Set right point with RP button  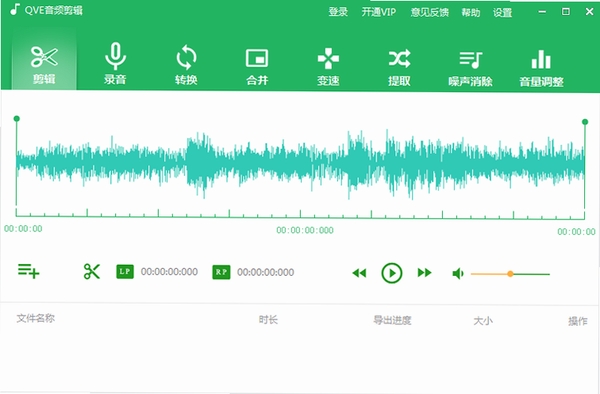[221, 272]
